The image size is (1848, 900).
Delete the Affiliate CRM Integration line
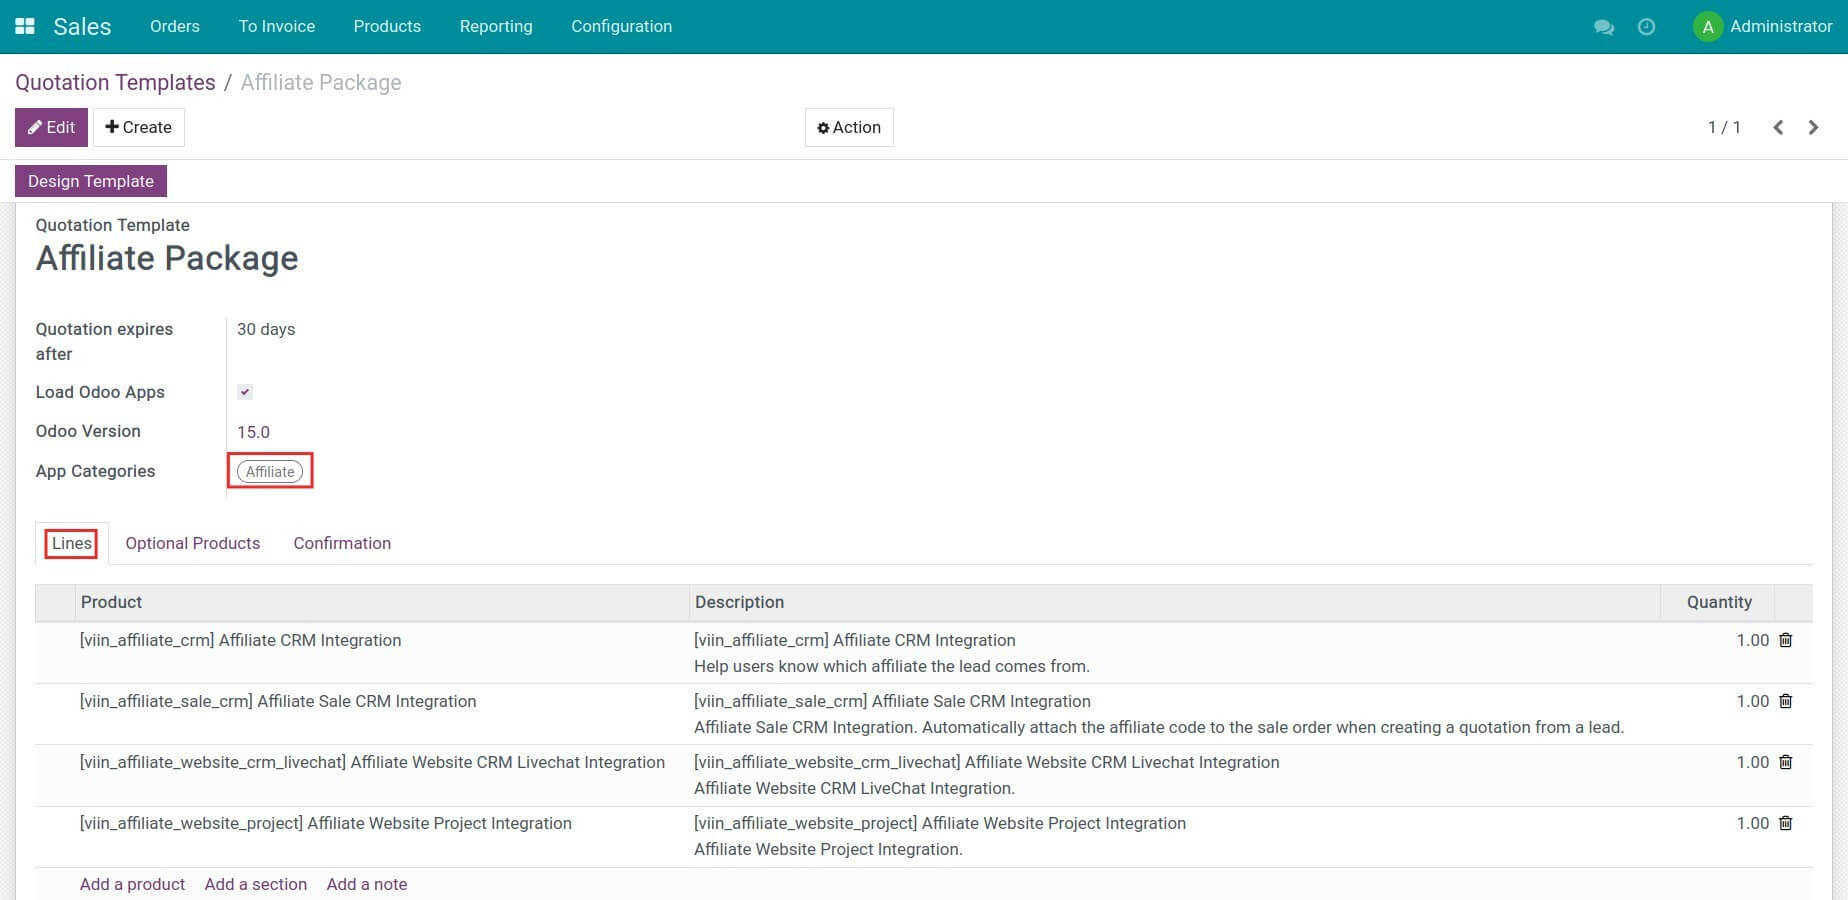[1785, 640]
